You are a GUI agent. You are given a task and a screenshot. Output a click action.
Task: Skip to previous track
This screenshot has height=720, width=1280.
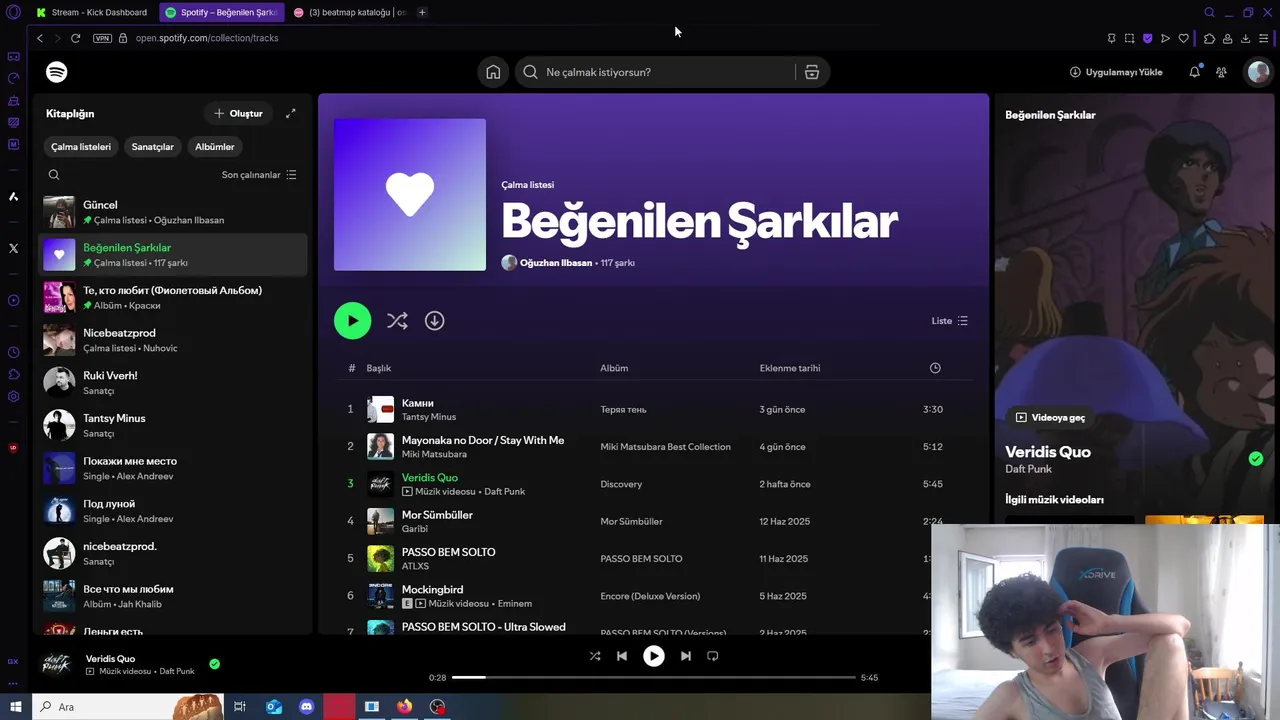(622, 656)
